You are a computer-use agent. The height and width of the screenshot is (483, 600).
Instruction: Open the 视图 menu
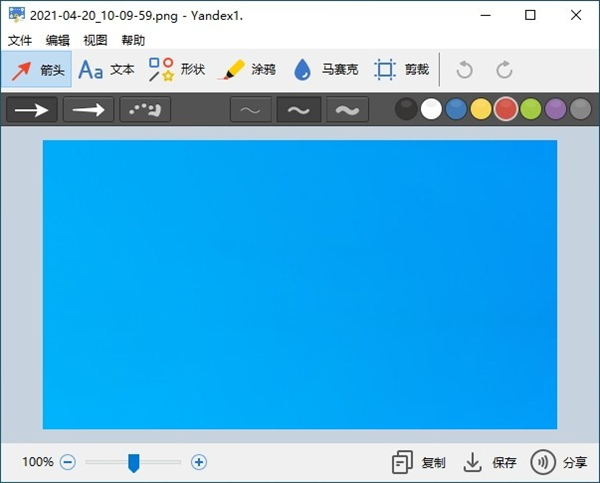tap(95, 40)
